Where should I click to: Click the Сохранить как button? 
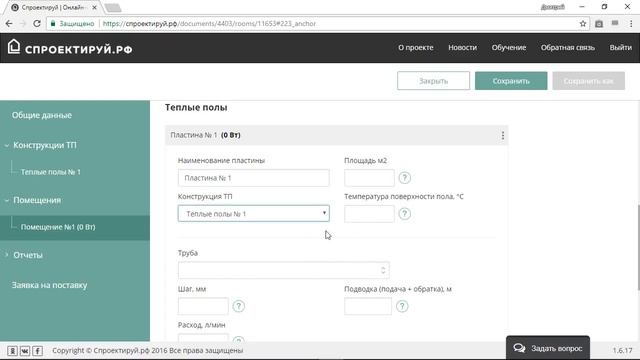click(x=589, y=81)
